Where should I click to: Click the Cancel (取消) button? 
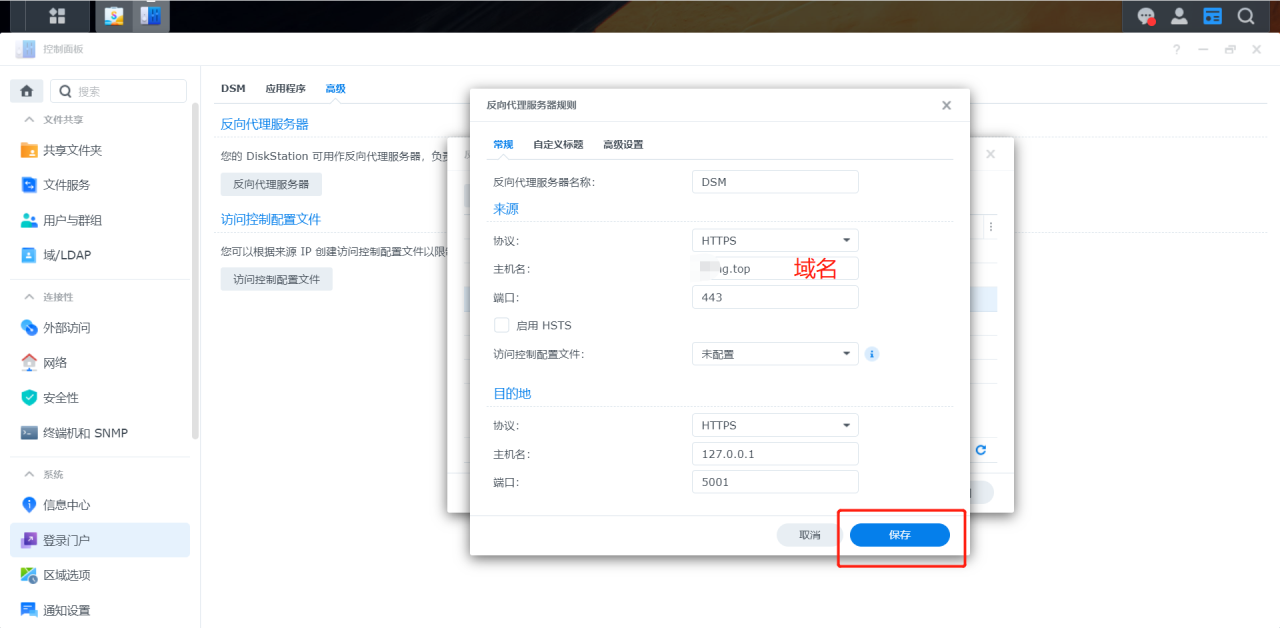point(810,535)
